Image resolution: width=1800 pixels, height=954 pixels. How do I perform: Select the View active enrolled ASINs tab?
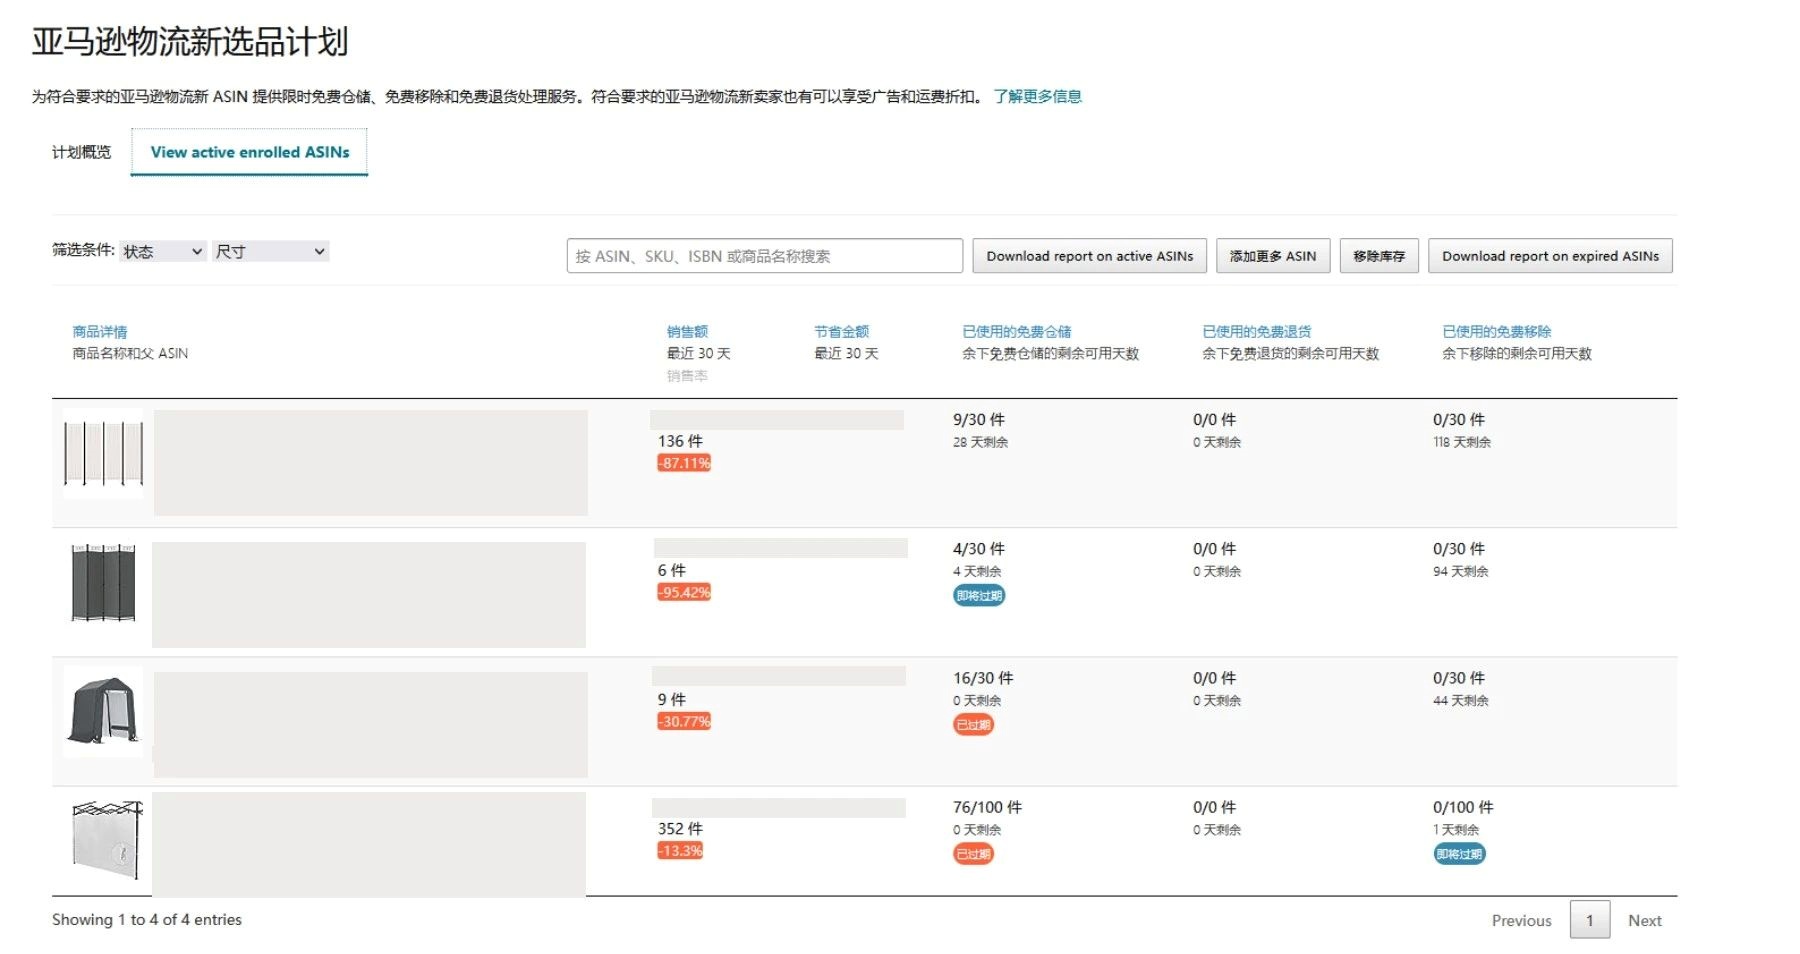250,152
